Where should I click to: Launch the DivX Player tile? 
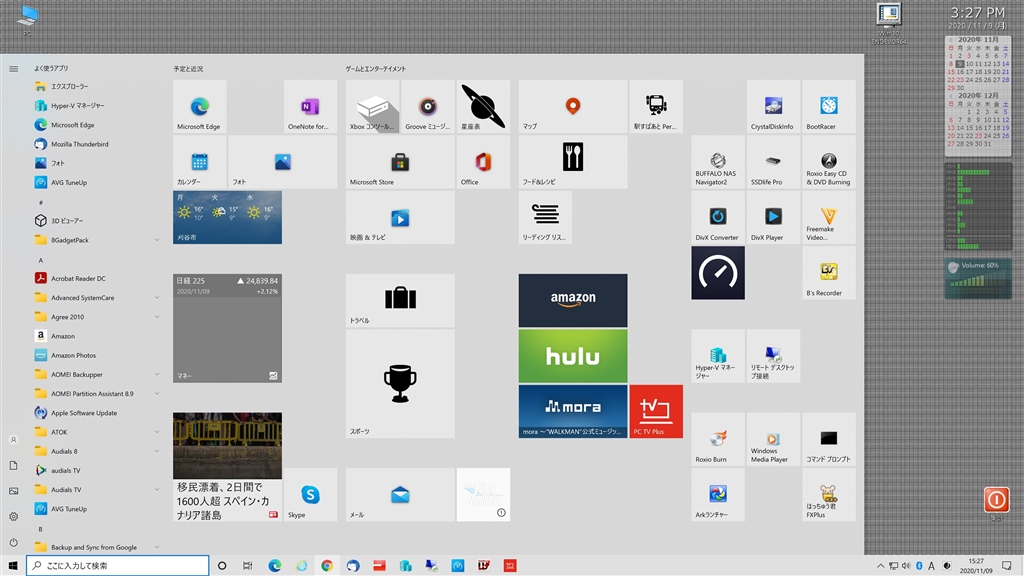point(773,217)
